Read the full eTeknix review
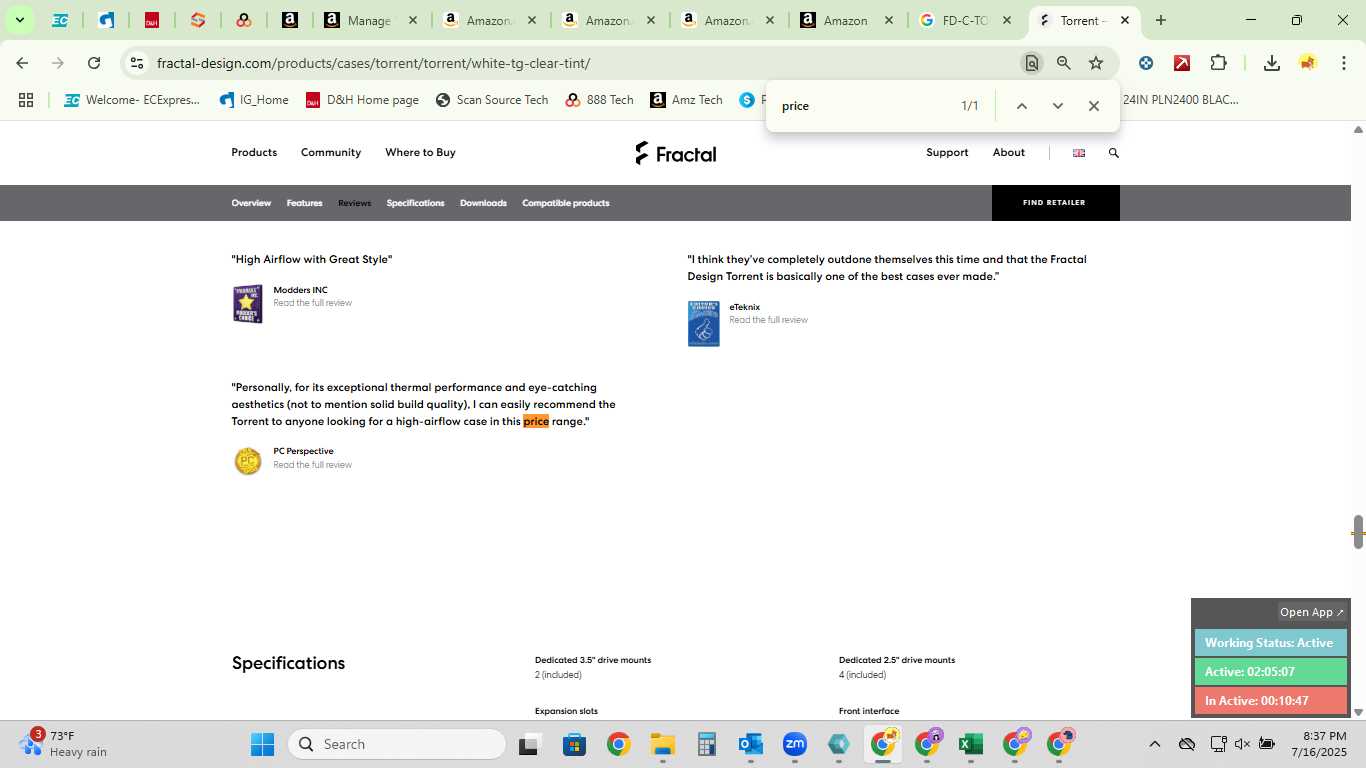Viewport: 1366px width, 768px height. [768, 320]
